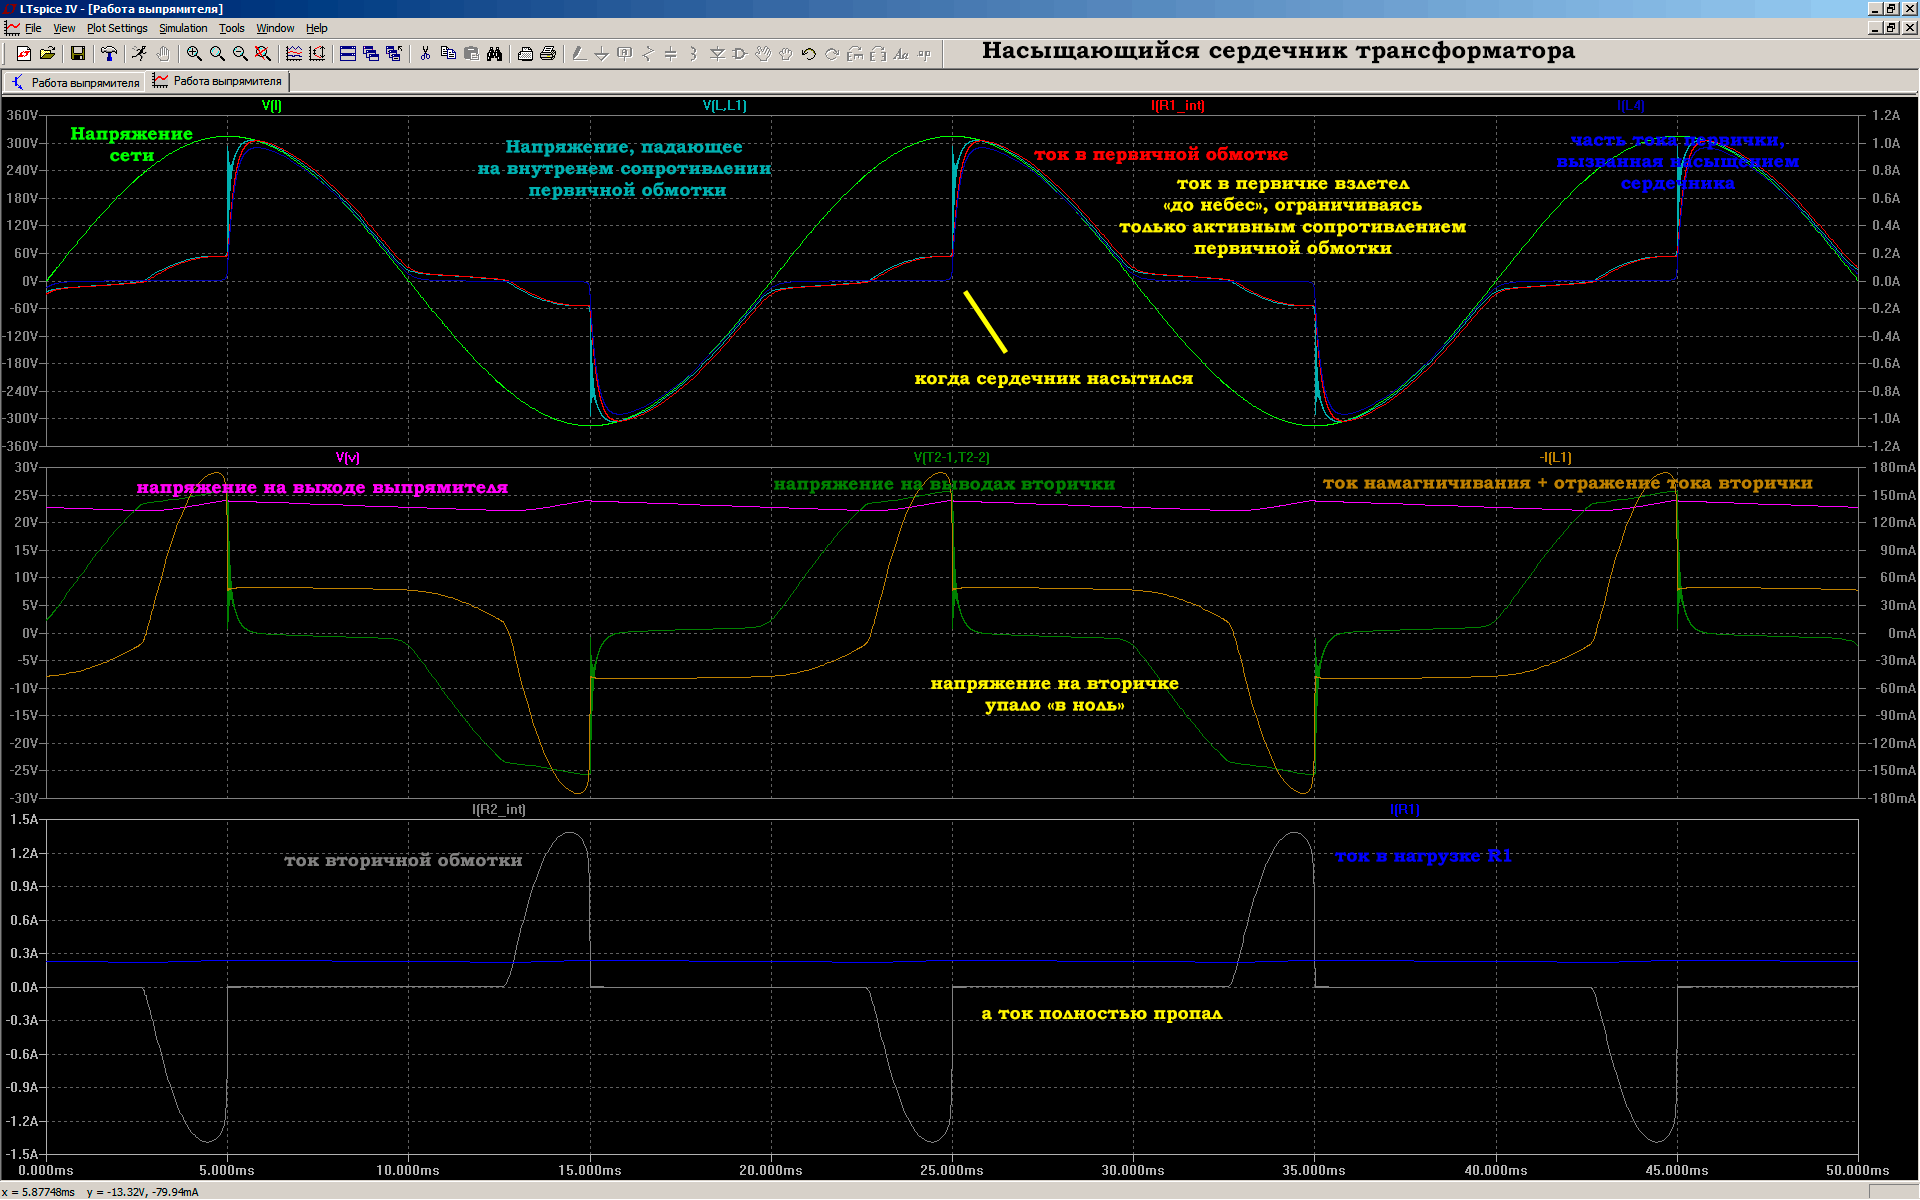Select the Wire pencil tool
This screenshot has height=1200, width=1920.
coord(579,54)
